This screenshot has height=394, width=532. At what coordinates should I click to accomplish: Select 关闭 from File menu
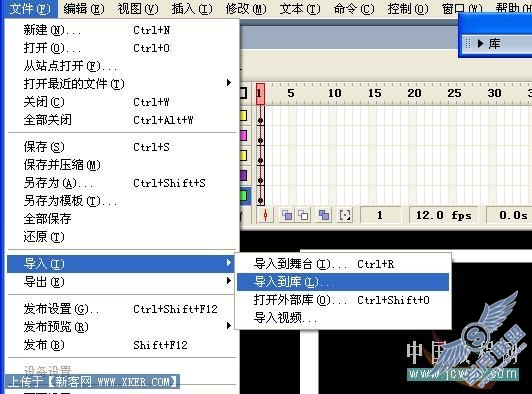point(121,101)
